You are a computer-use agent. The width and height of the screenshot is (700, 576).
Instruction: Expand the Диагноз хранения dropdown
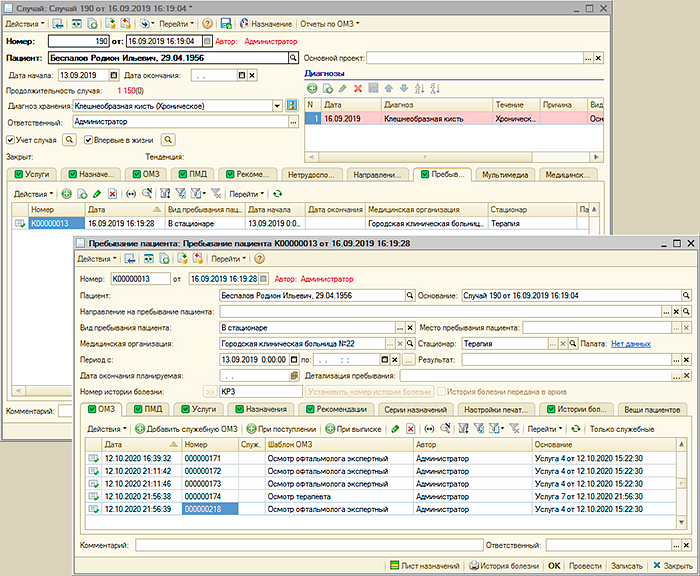point(275,105)
